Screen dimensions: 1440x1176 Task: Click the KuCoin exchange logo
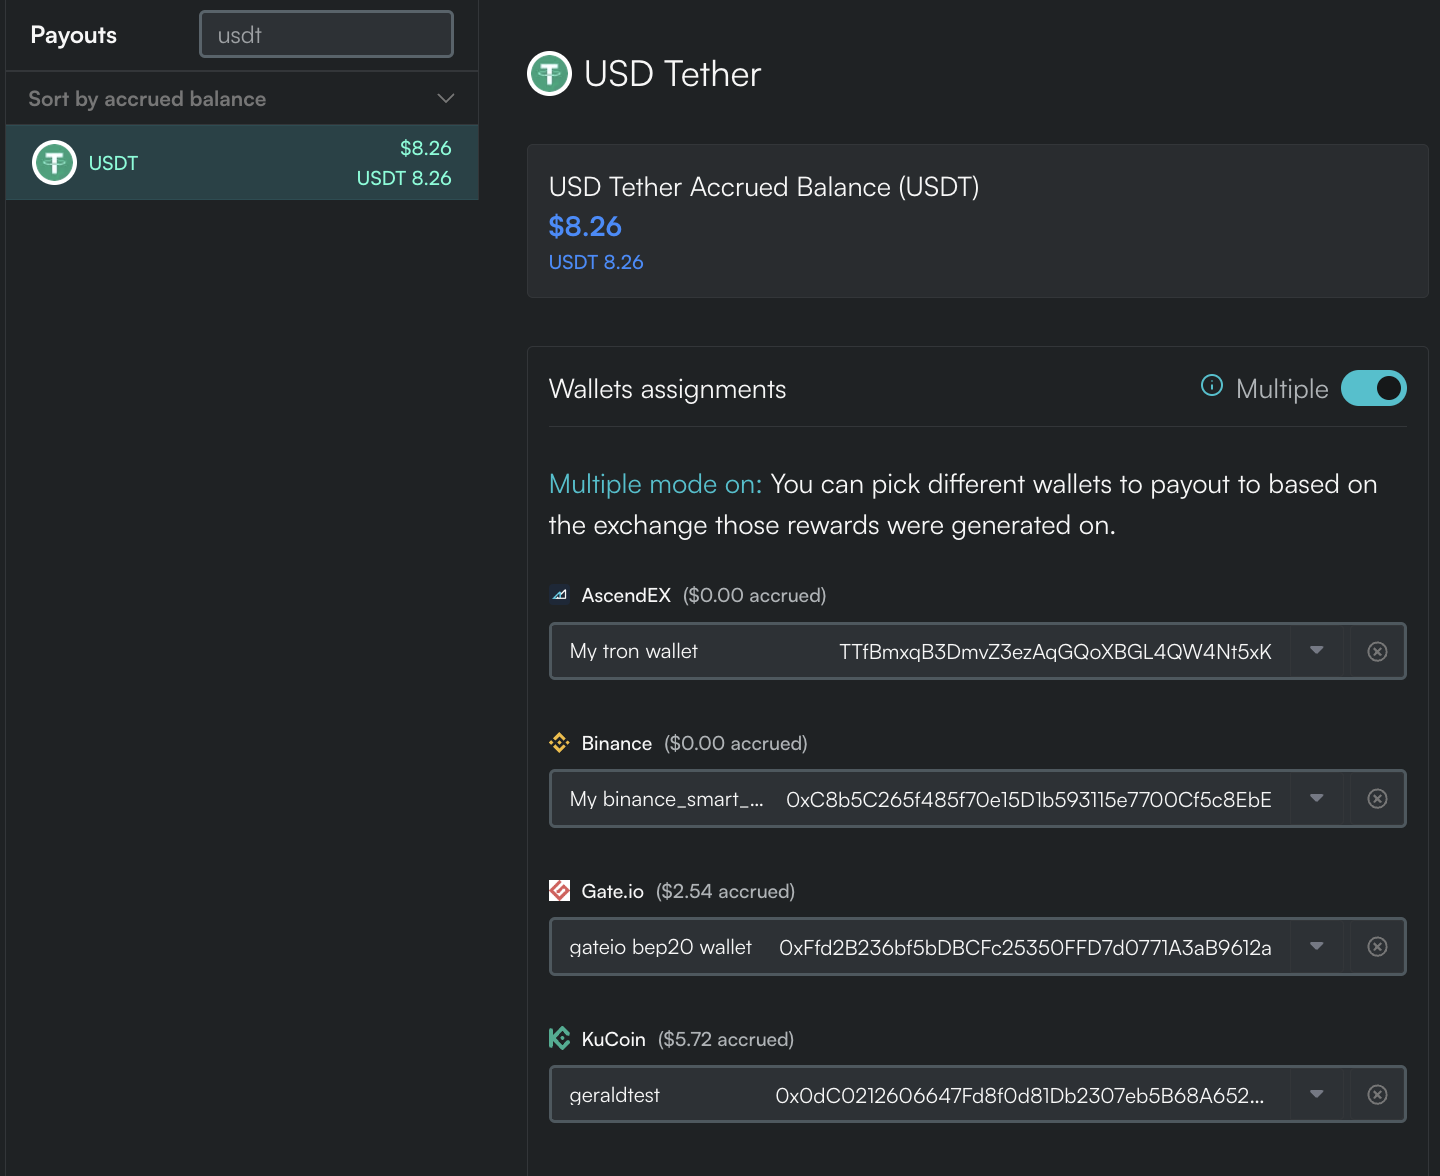[x=559, y=1039]
